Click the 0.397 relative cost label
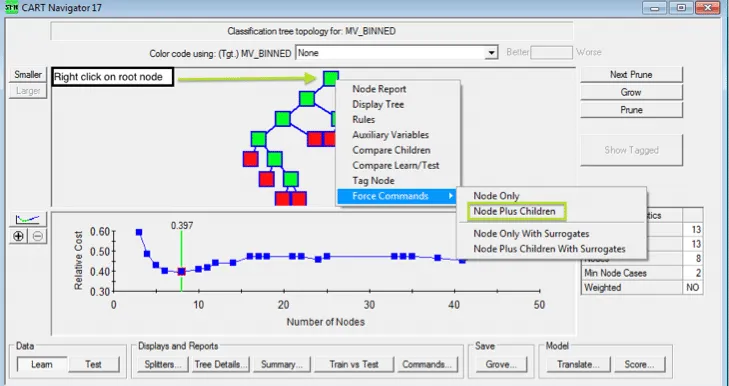This screenshot has width=729, height=386. pos(182,226)
